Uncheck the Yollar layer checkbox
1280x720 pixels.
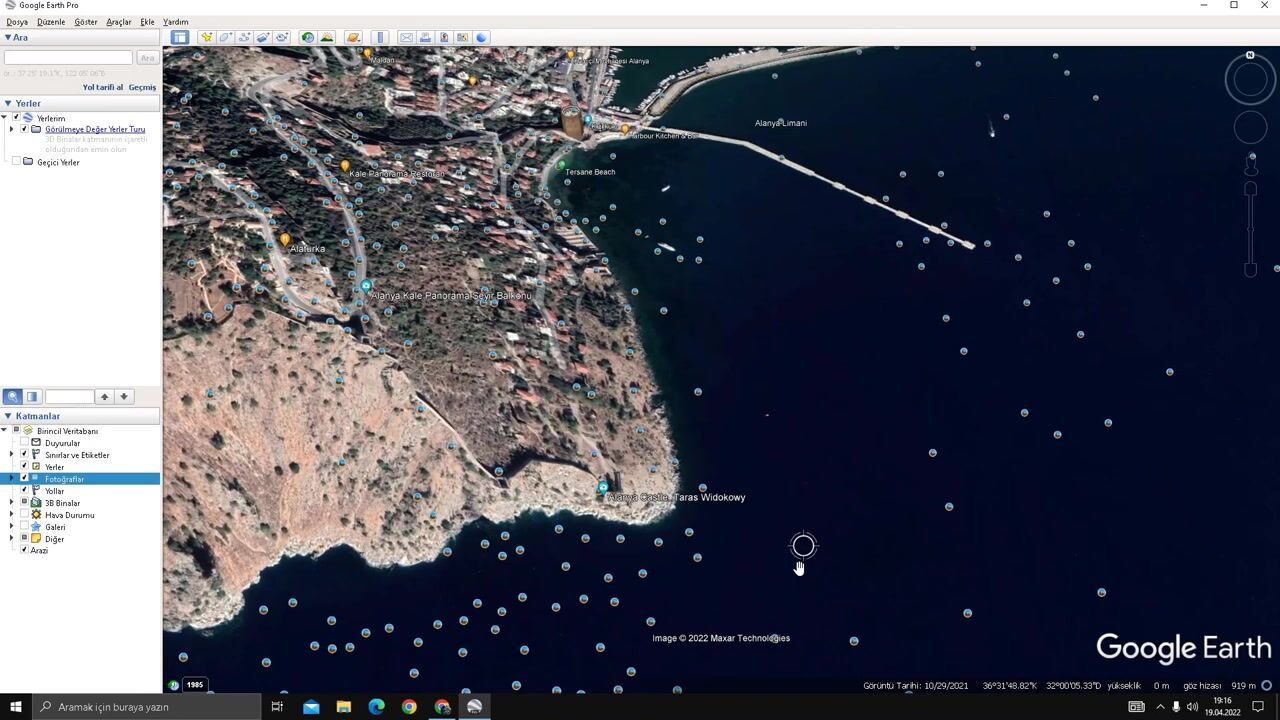(24, 491)
